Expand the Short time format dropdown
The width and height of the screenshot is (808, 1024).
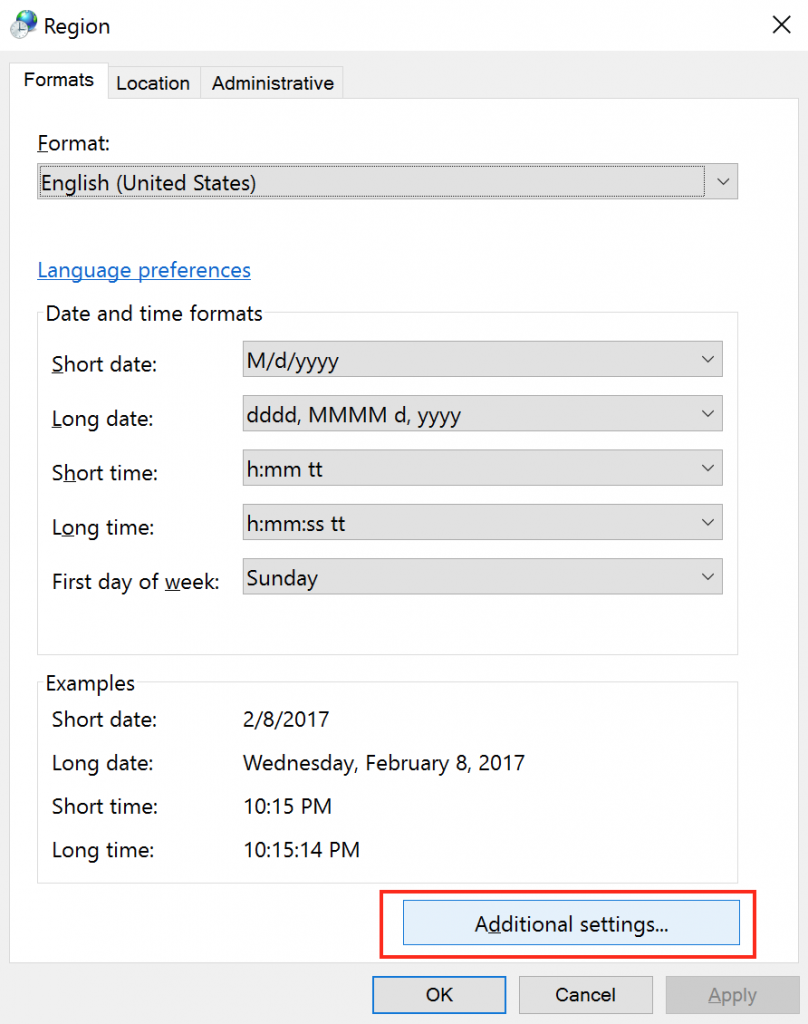[x=483, y=468]
